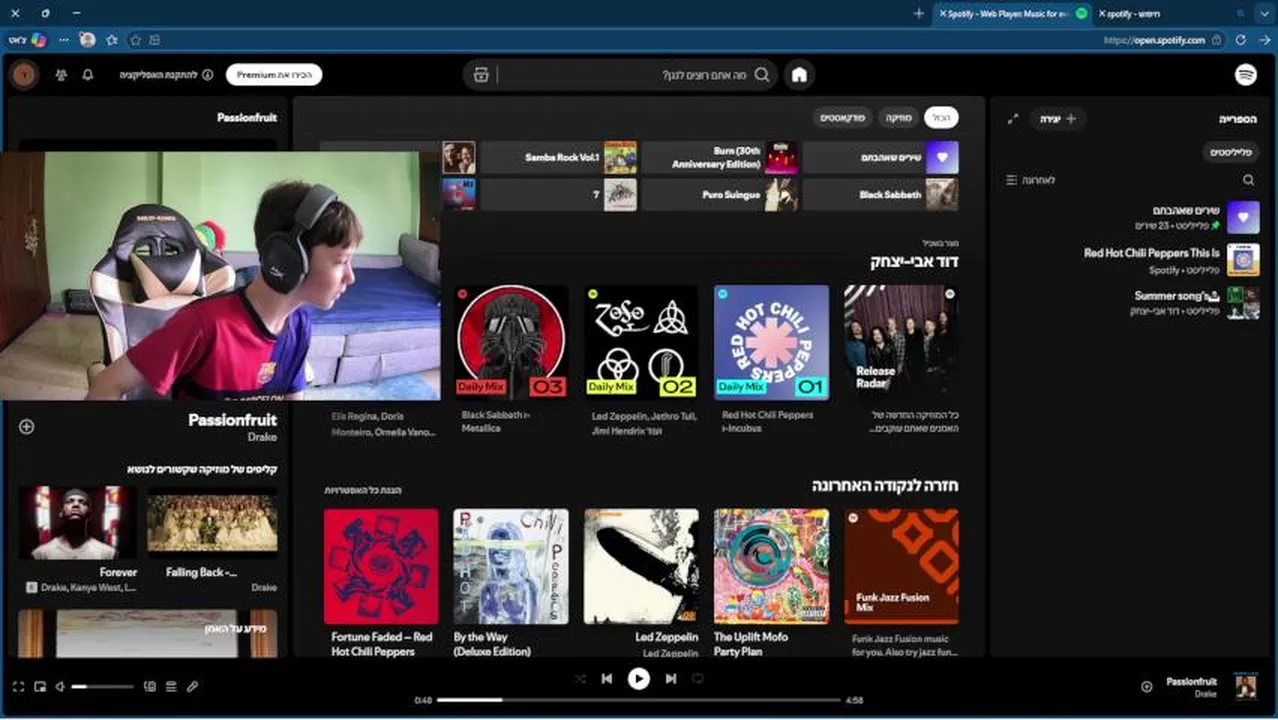Go to Spotify Home via house icon
The width and height of the screenshot is (1278, 720).
pyautogui.click(x=799, y=75)
